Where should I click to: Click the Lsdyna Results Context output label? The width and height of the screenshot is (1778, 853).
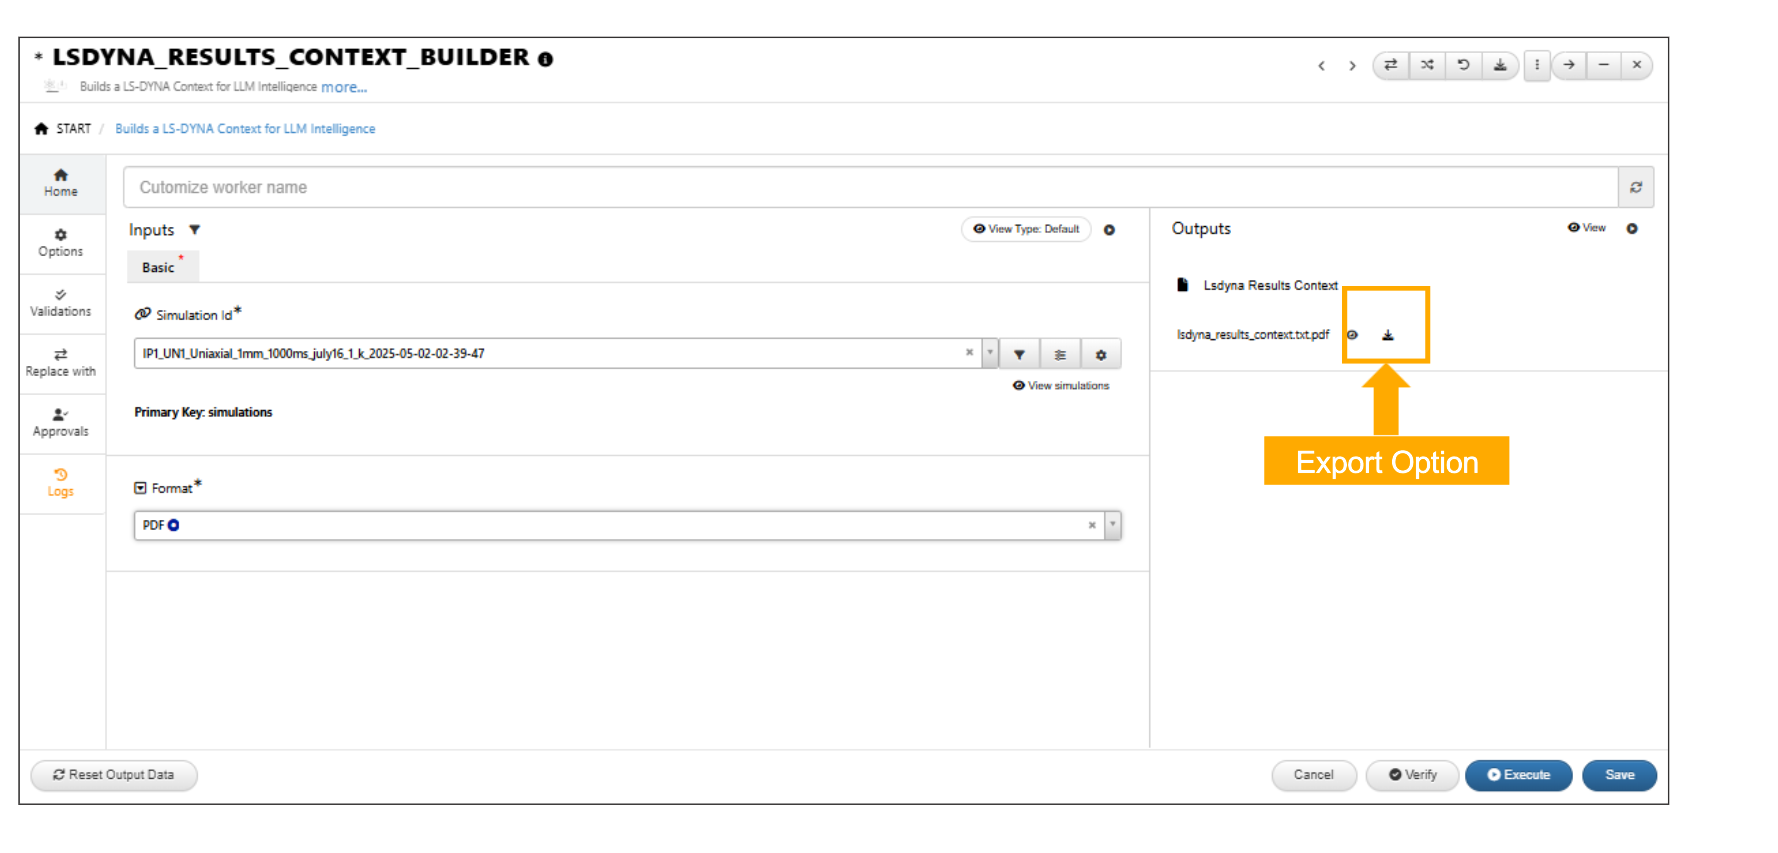(1270, 286)
